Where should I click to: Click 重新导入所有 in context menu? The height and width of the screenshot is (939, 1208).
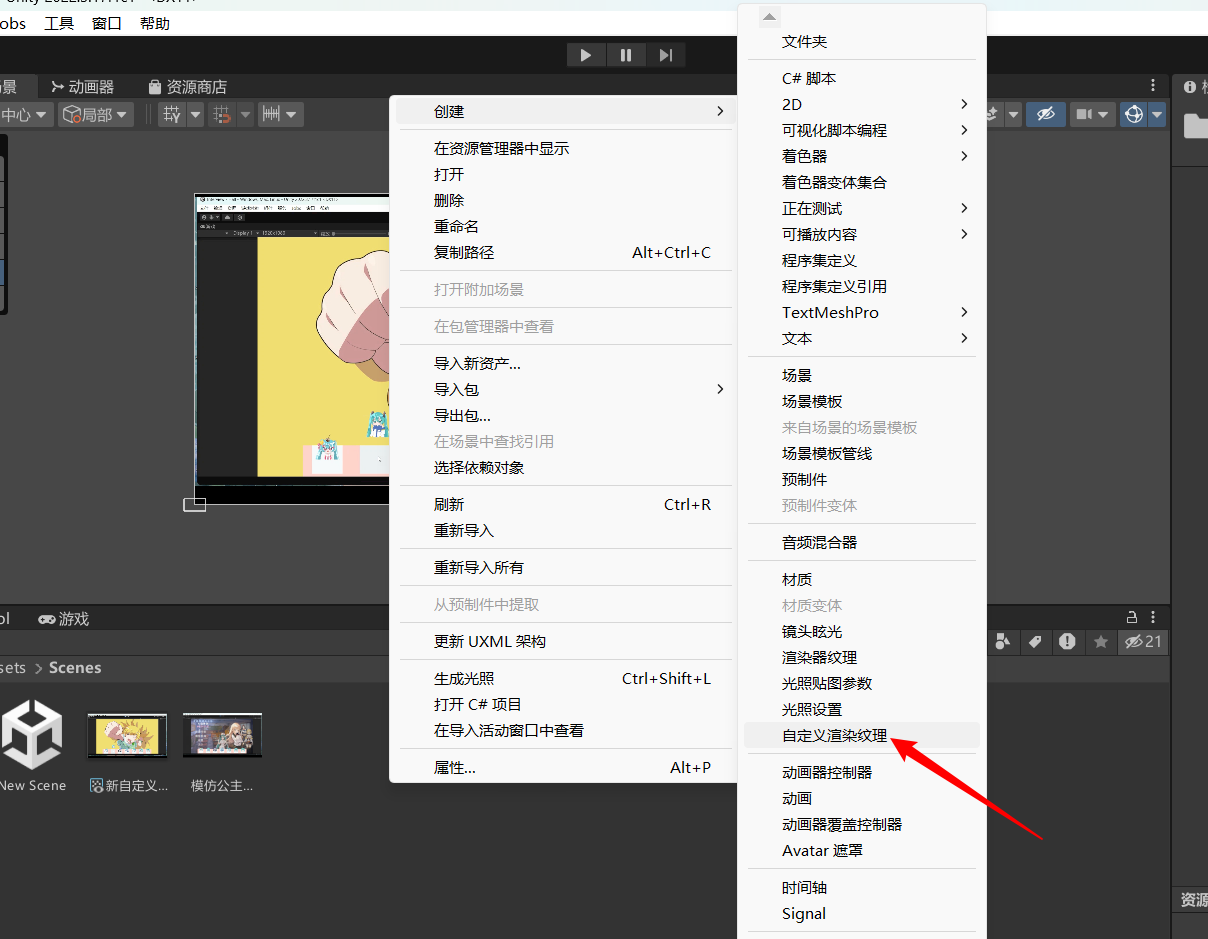[566, 567]
